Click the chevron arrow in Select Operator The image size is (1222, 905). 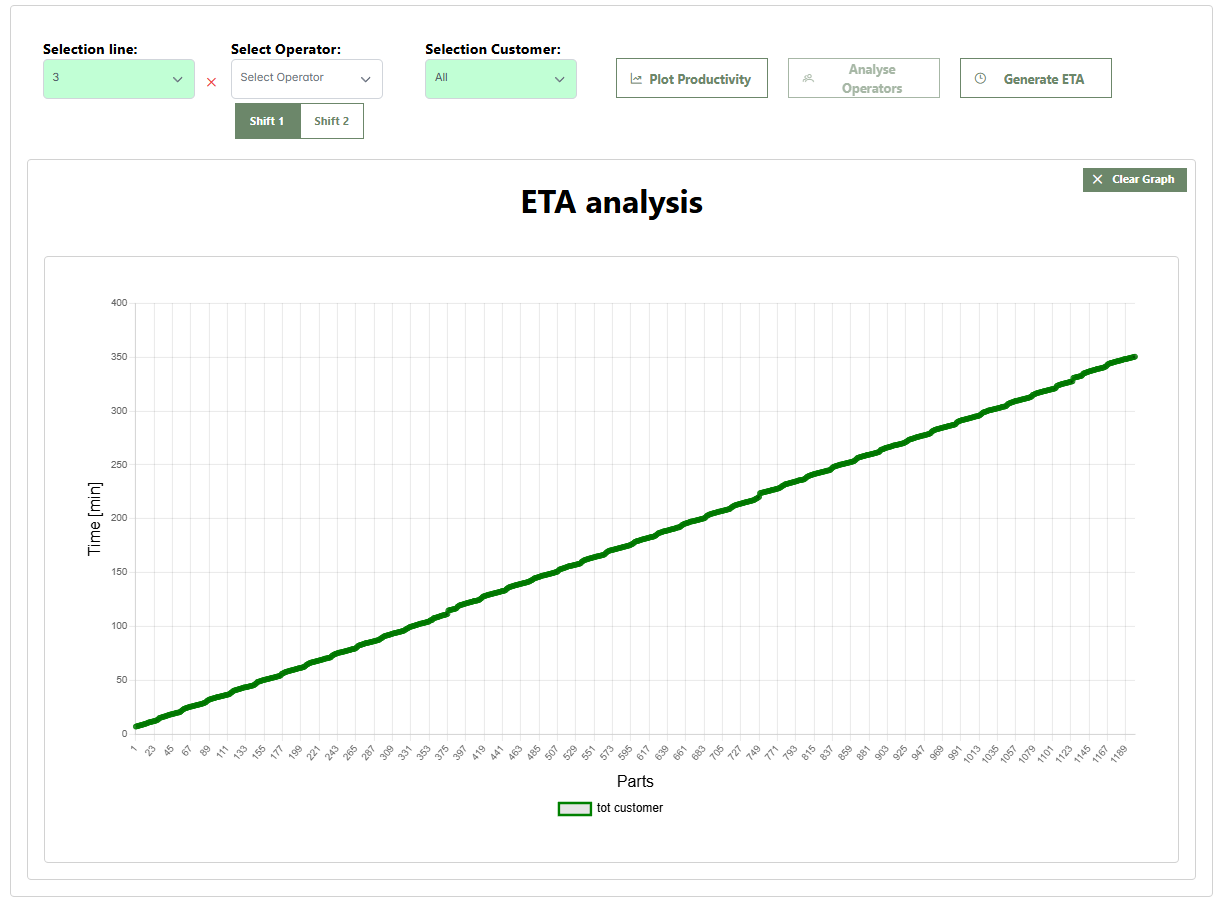click(366, 79)
